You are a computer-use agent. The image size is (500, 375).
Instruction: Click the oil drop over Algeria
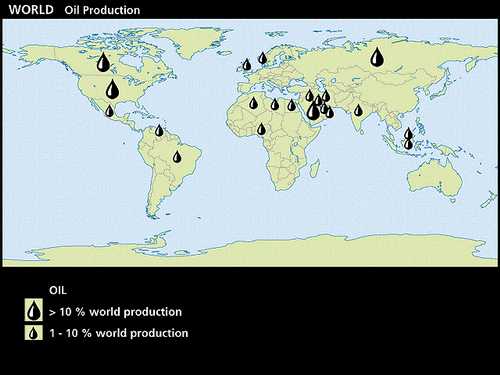[253, 103]
